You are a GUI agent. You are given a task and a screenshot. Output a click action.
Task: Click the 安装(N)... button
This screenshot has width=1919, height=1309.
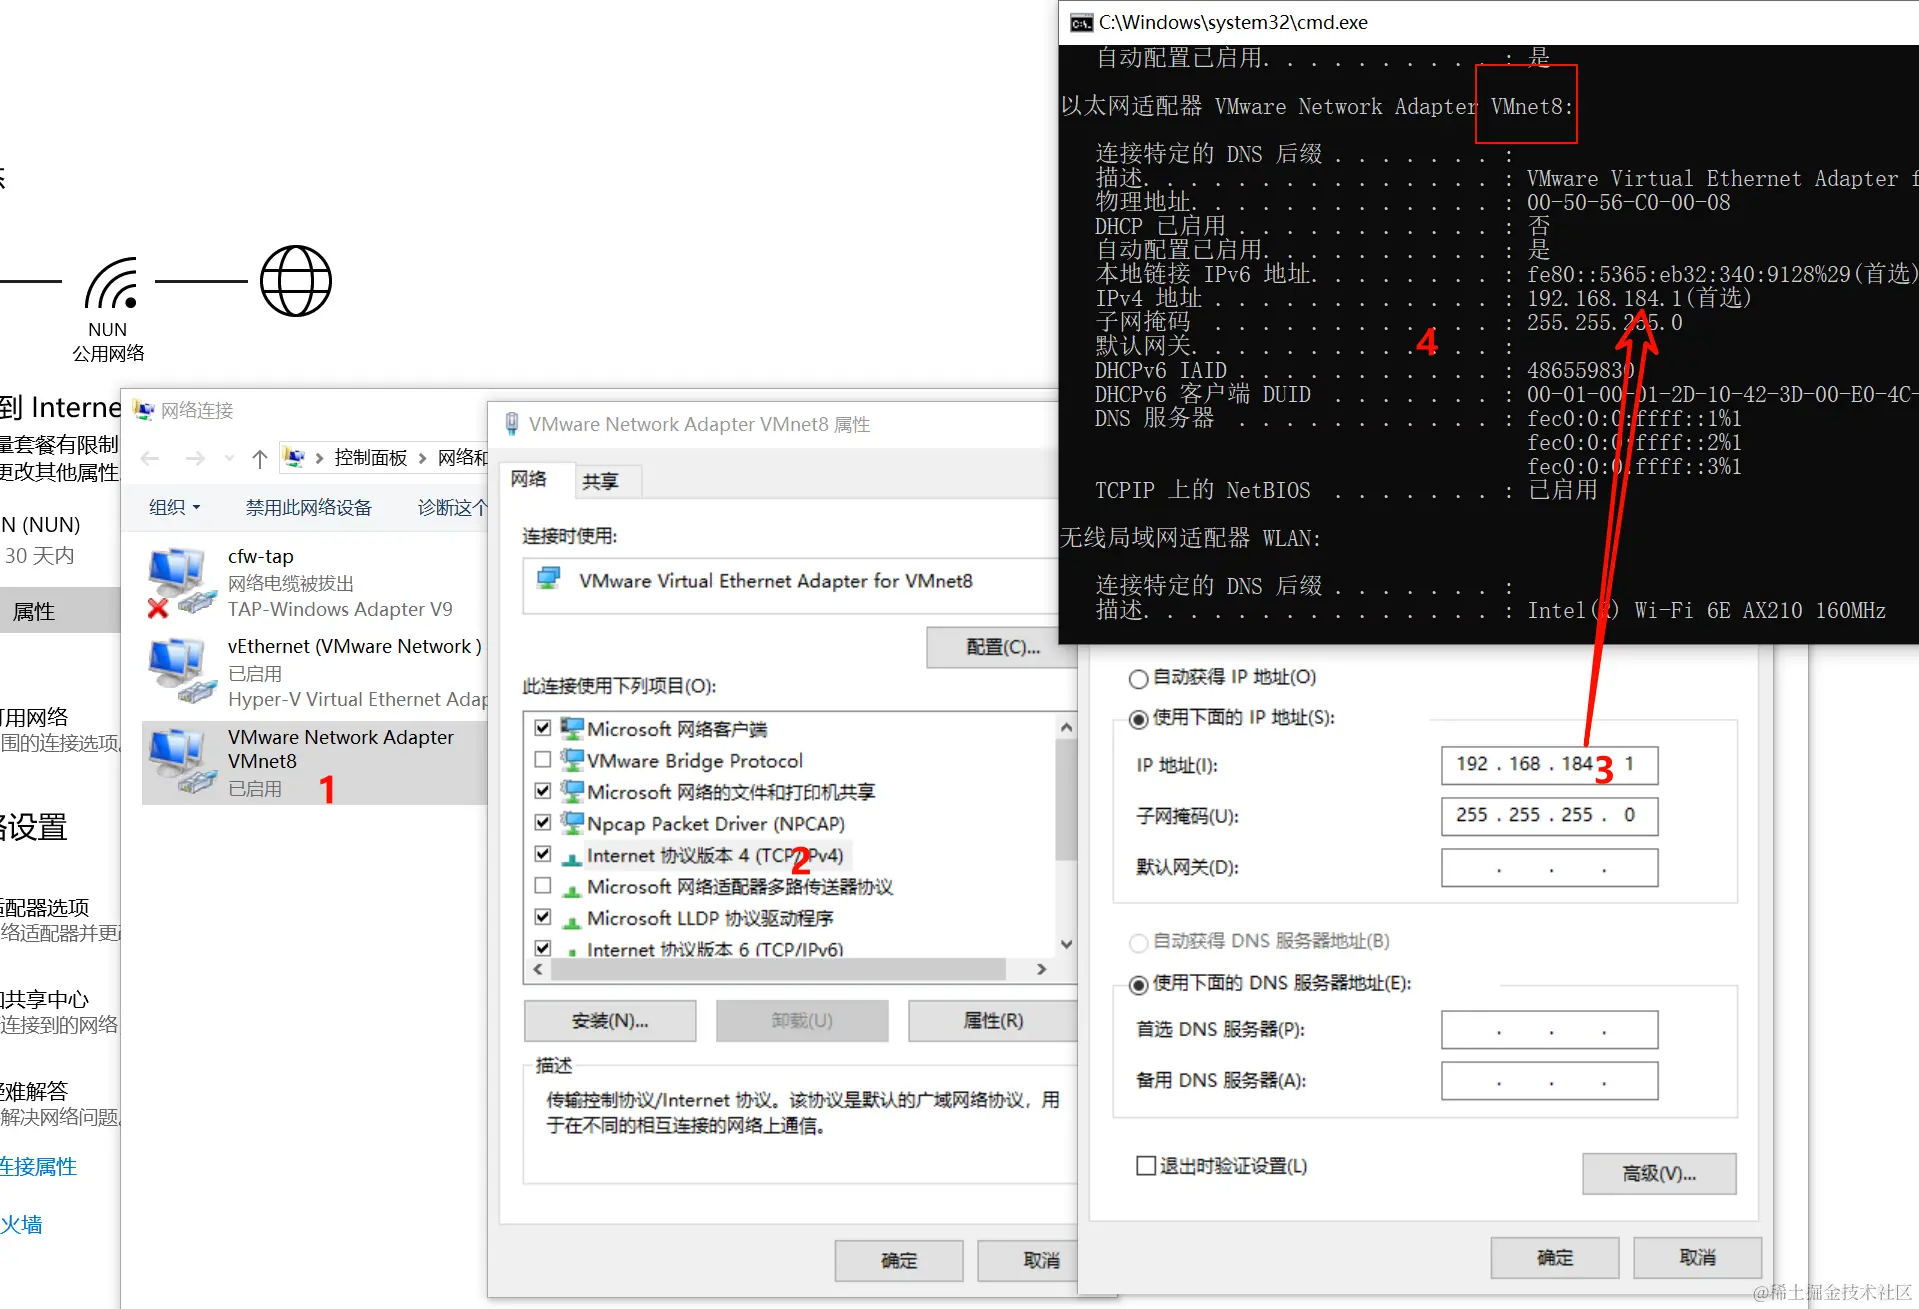(x=610, y=1021)
